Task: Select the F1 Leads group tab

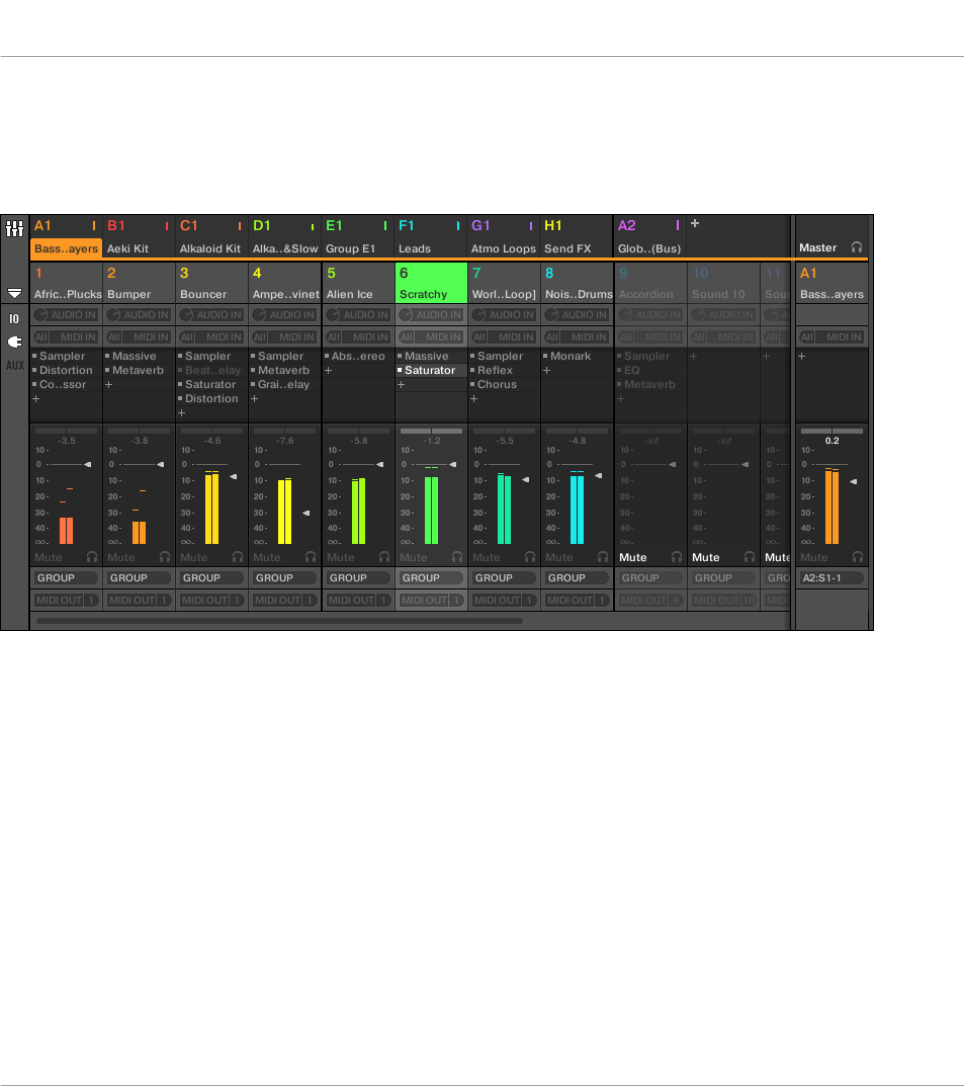Action: [x=431, y=237]
